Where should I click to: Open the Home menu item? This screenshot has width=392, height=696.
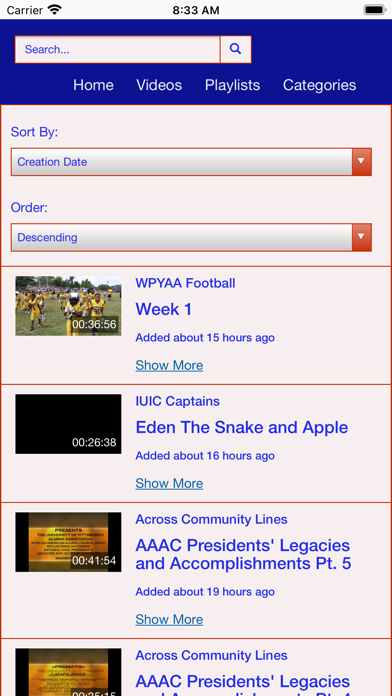pyautogui.click(x=93, y=85)
